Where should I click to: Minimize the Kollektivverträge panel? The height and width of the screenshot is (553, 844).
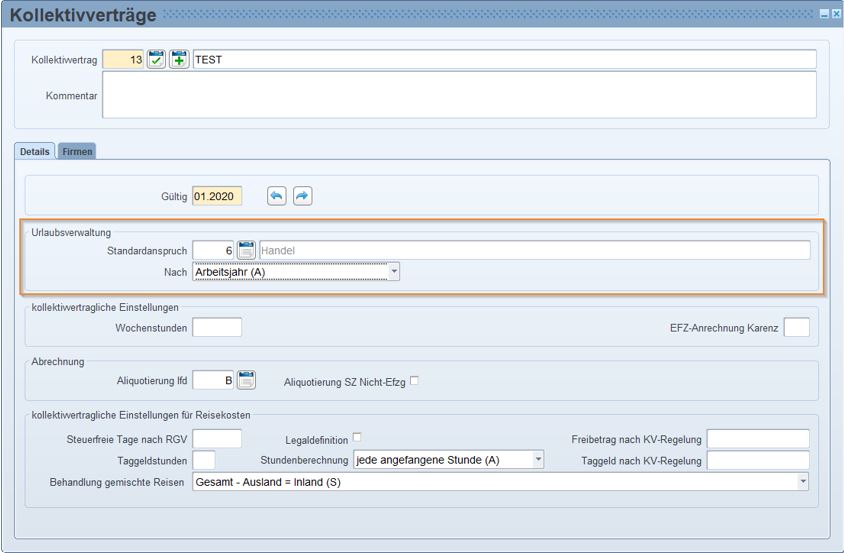(x=824, y=14)
